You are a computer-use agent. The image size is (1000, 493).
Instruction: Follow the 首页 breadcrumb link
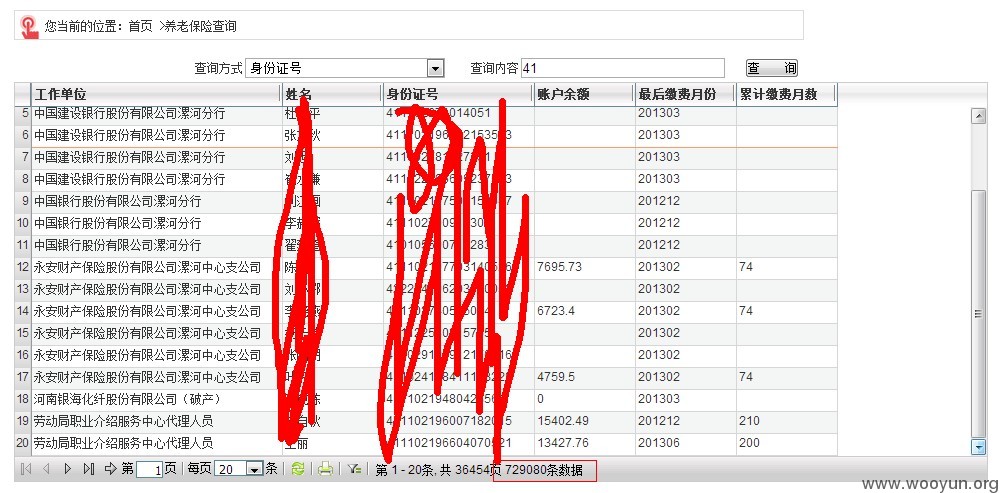click(x=140, y=26)
